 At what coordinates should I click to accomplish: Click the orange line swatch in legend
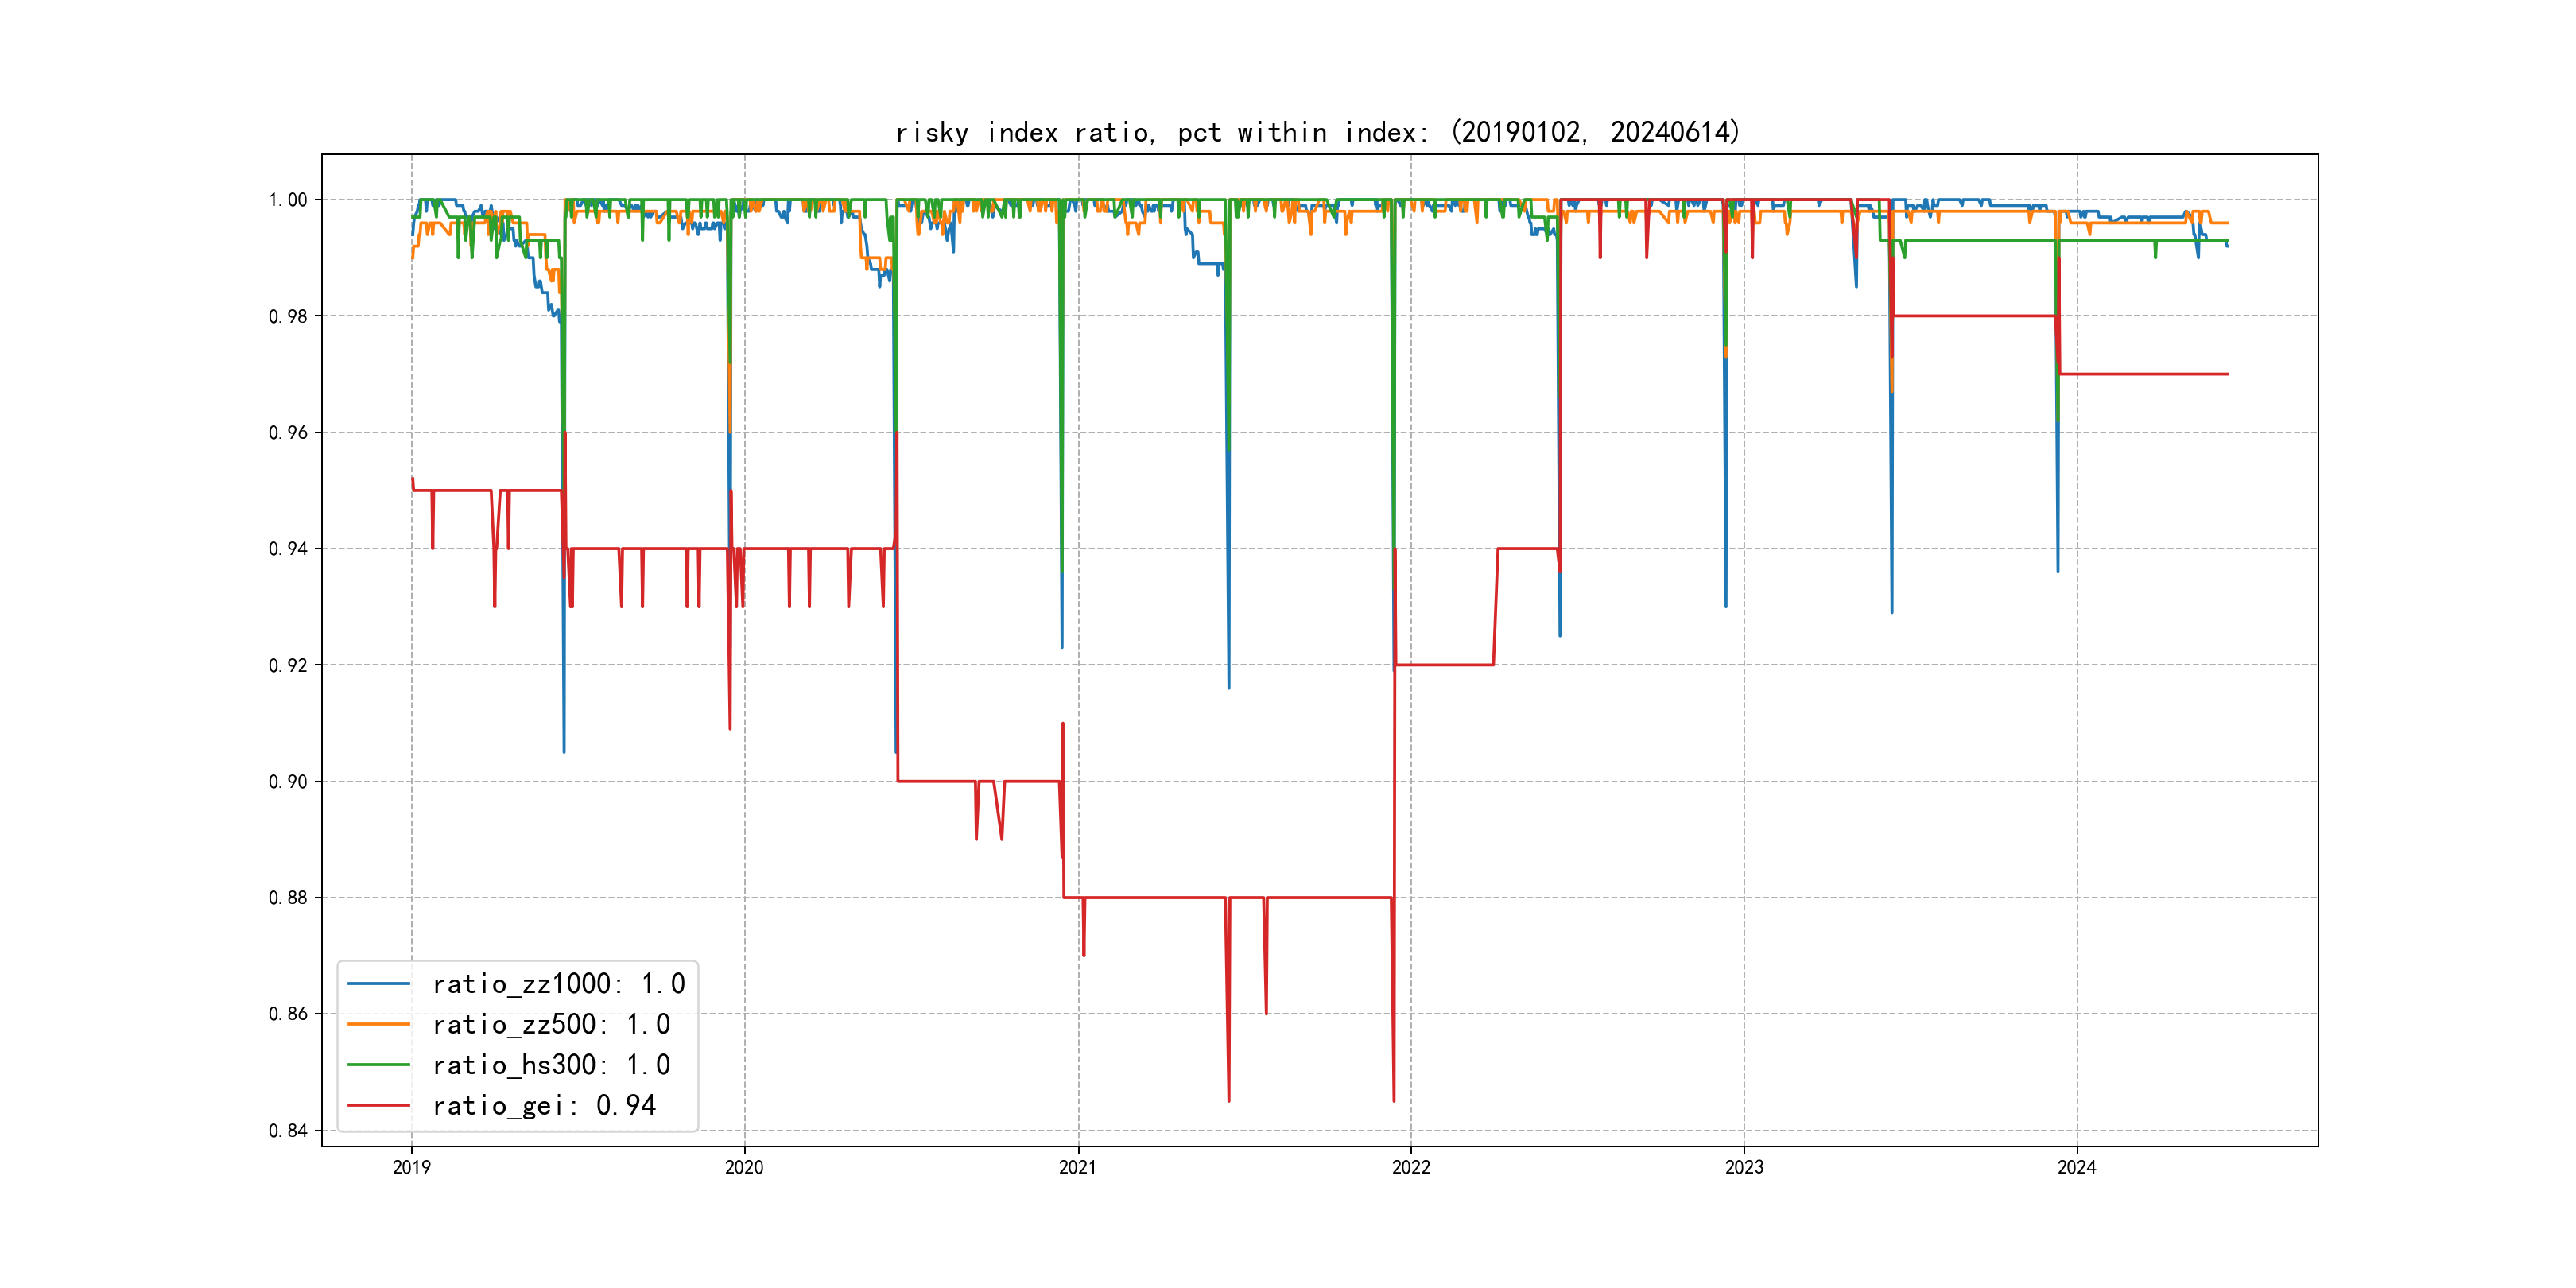[379, 1025]
